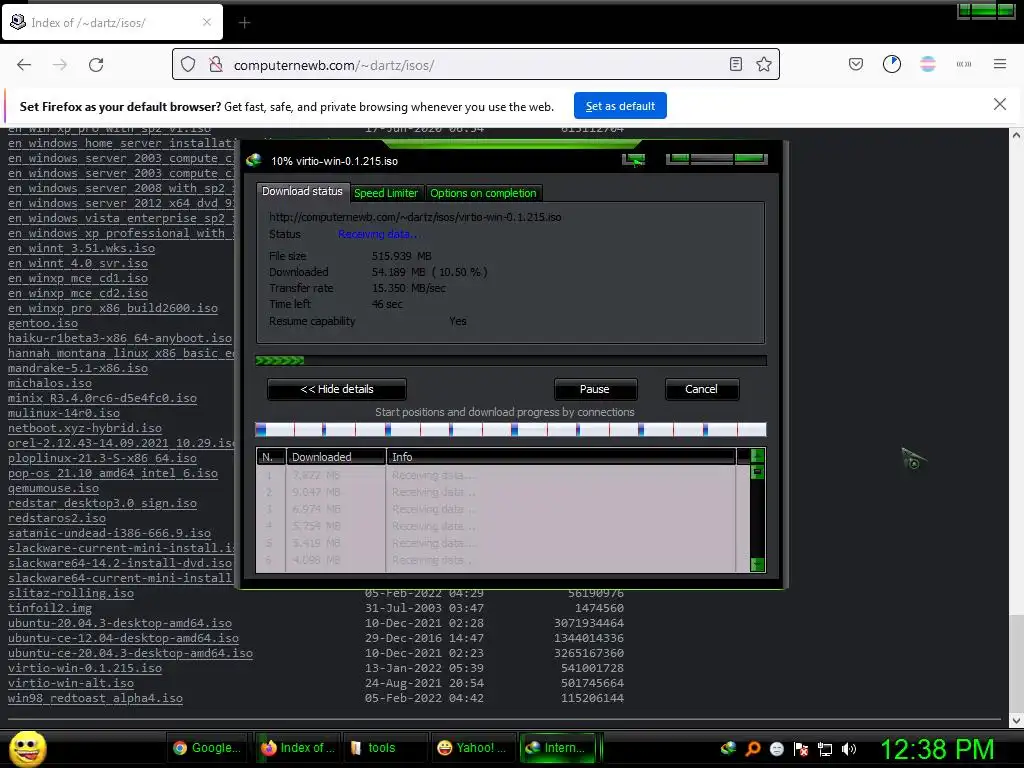
Task: Click the green download progress bar
Action: click(x=511, y=360)
